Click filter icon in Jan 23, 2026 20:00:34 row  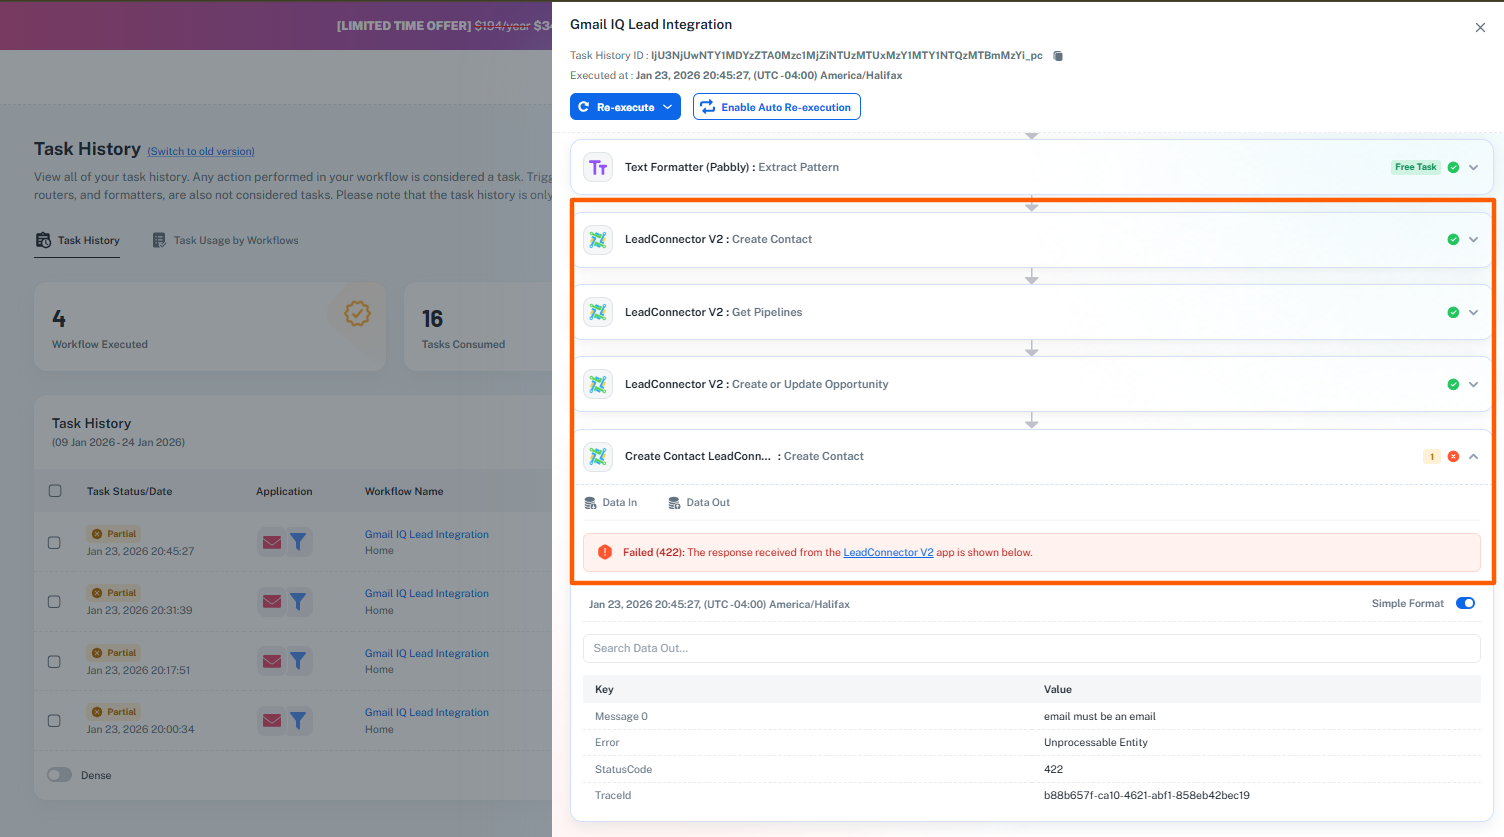coord(298,720)
